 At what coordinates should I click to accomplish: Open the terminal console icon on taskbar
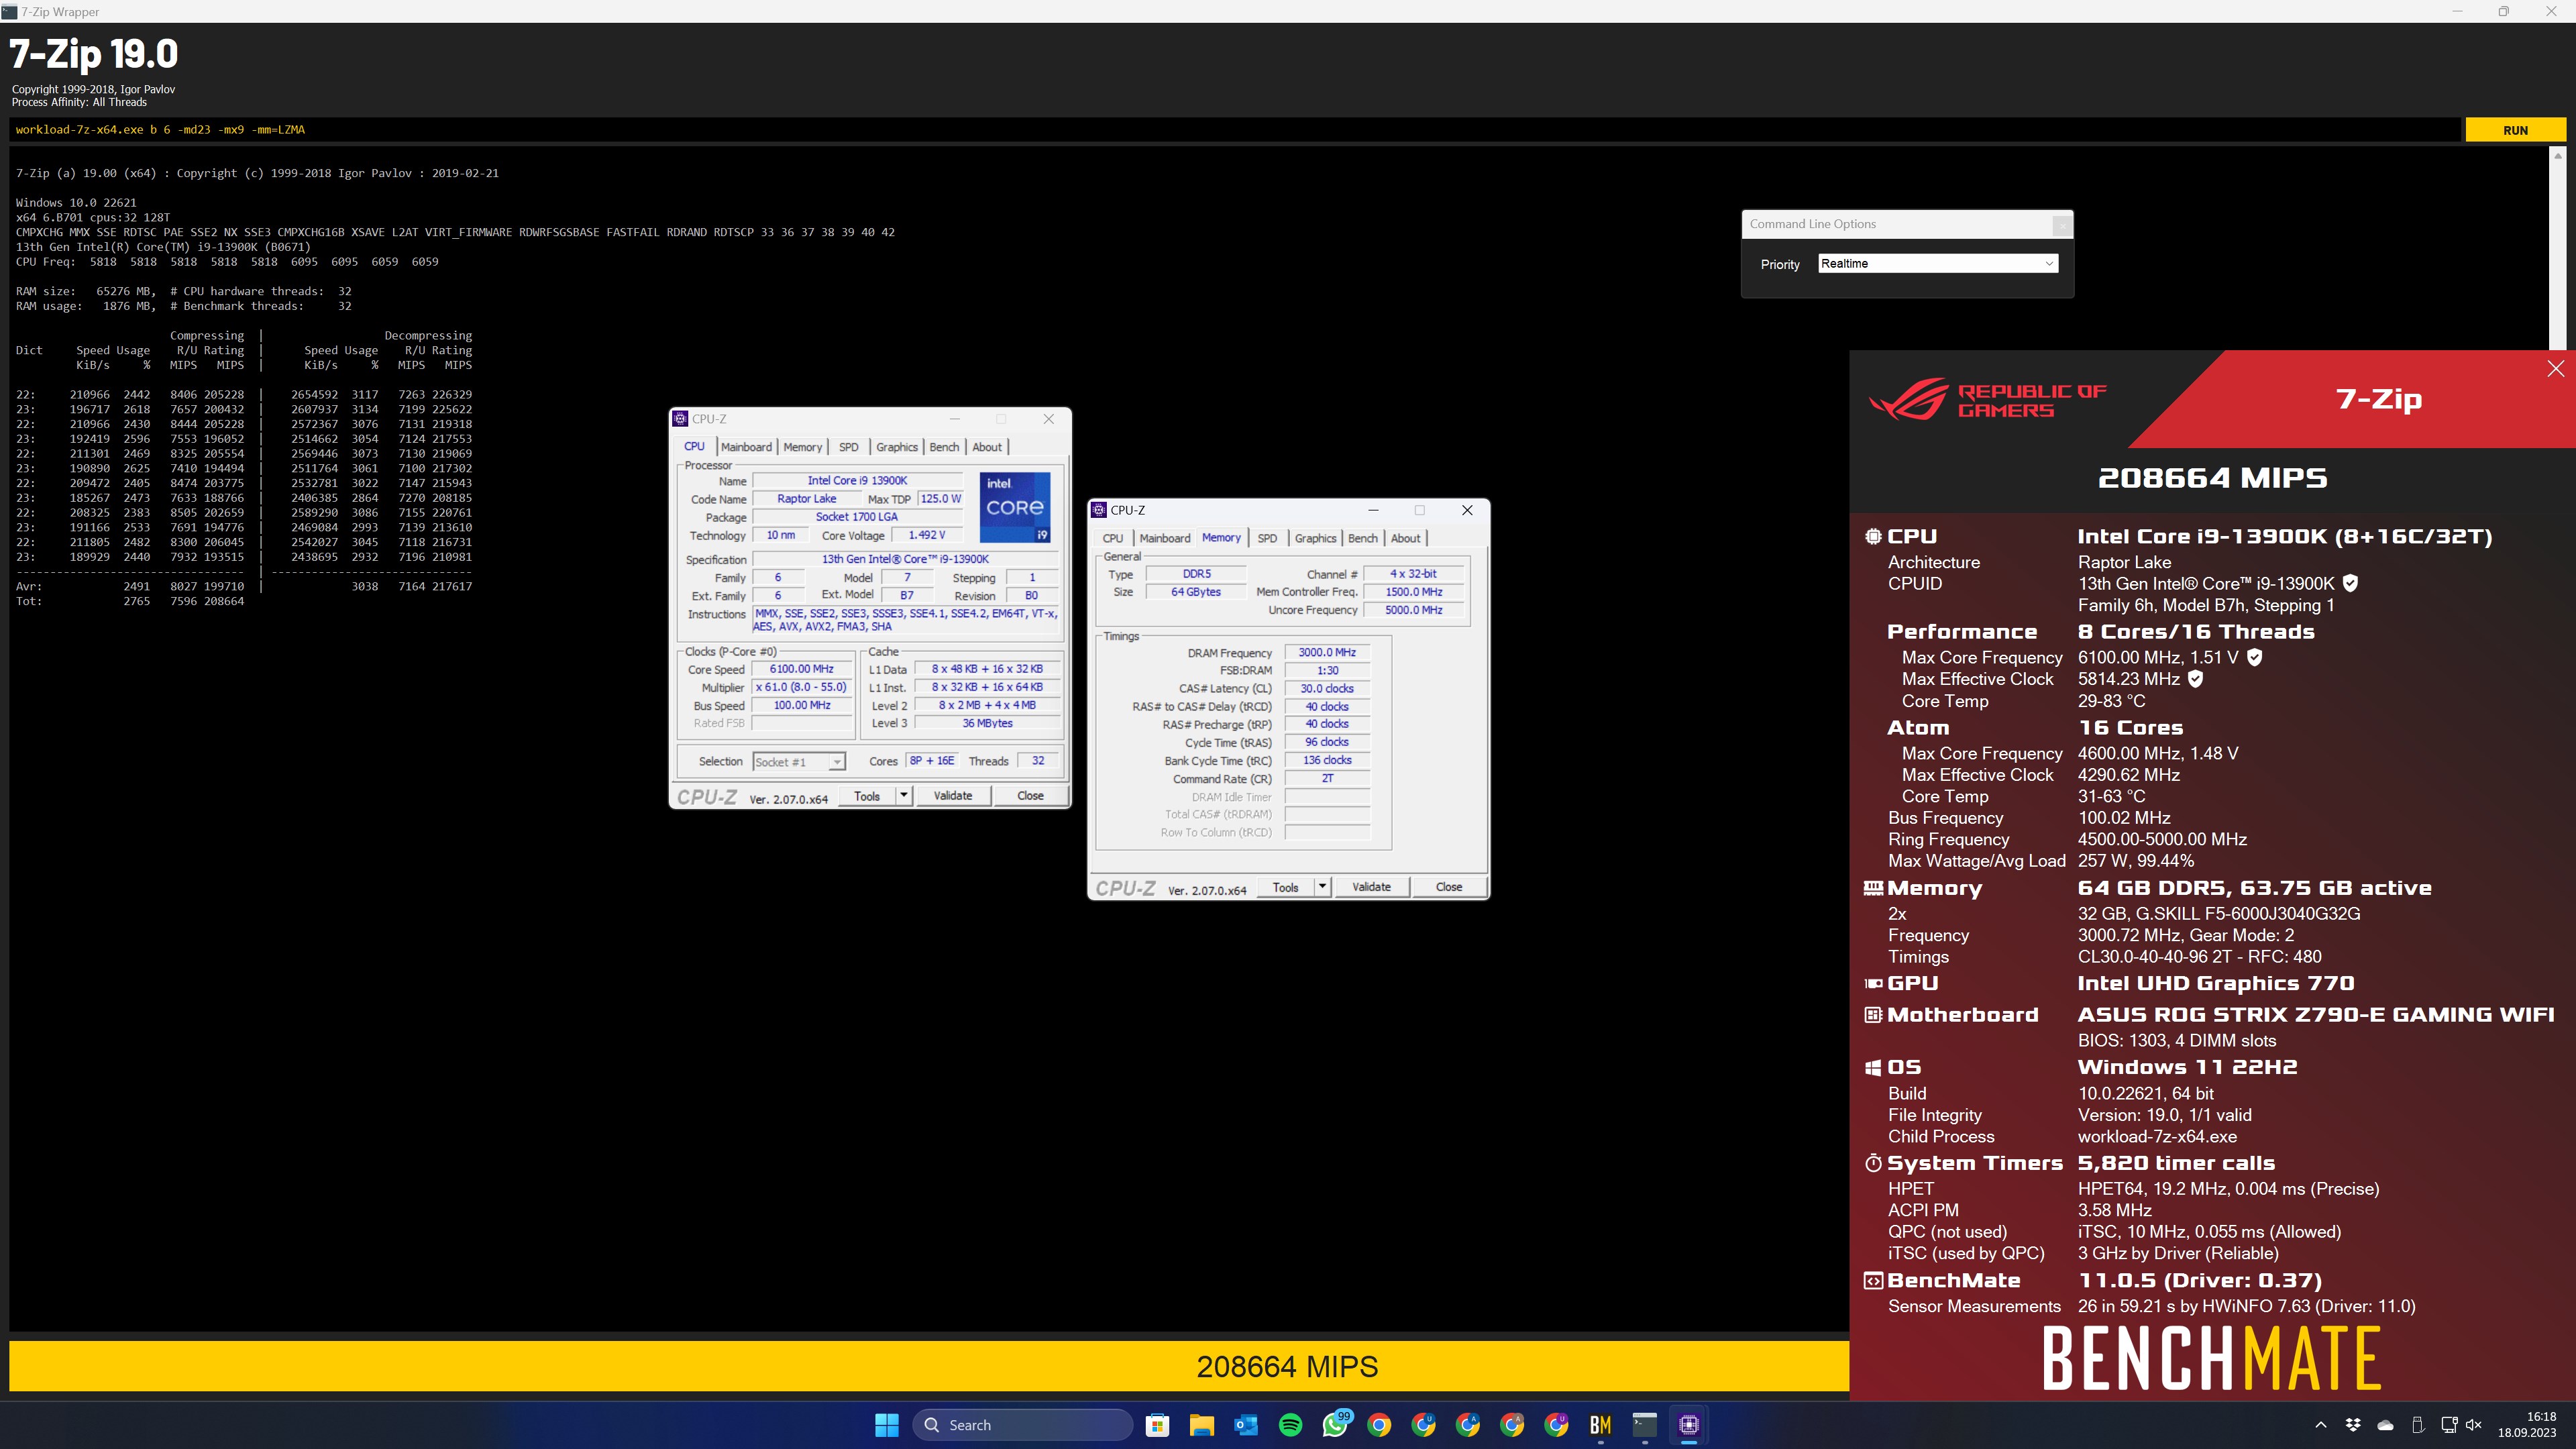(1644, 1425)
